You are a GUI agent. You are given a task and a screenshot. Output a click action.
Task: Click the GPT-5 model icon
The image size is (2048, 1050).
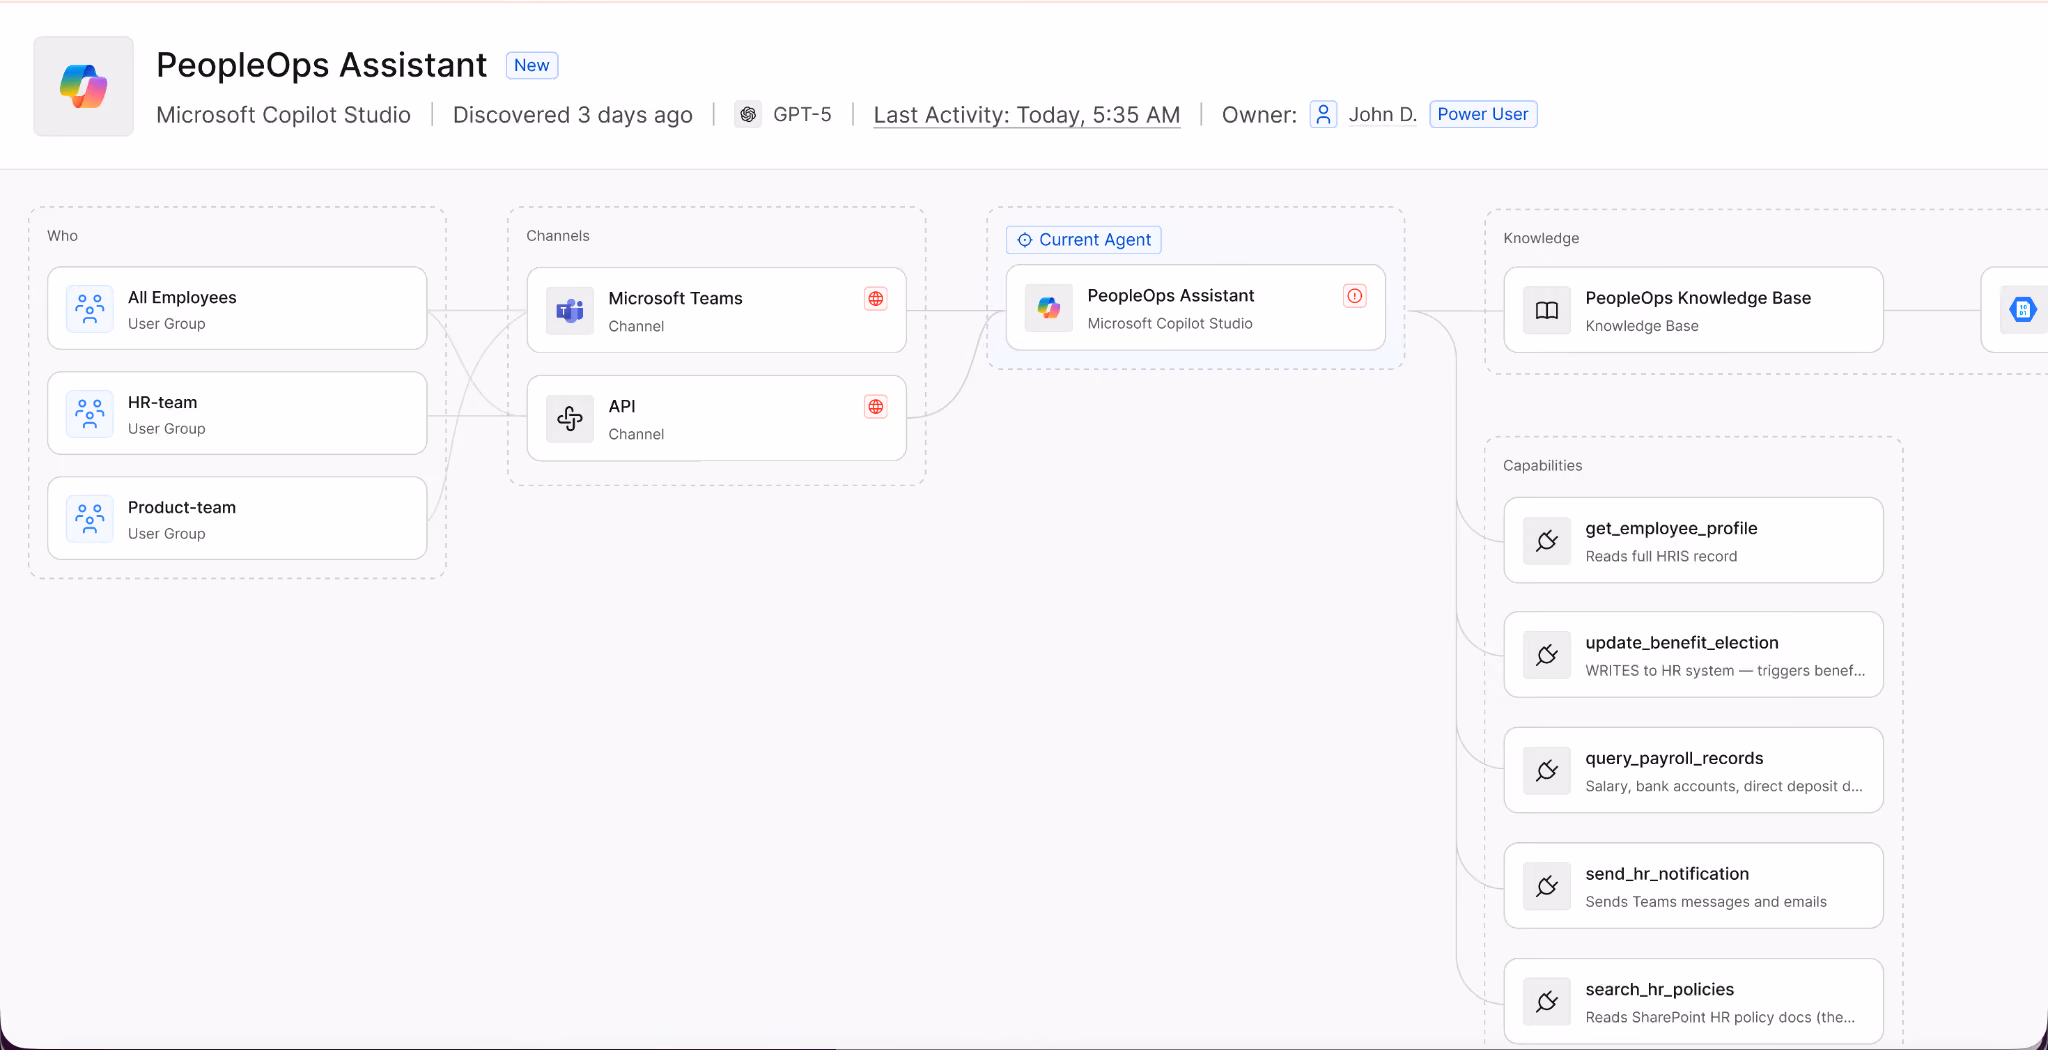748,115
